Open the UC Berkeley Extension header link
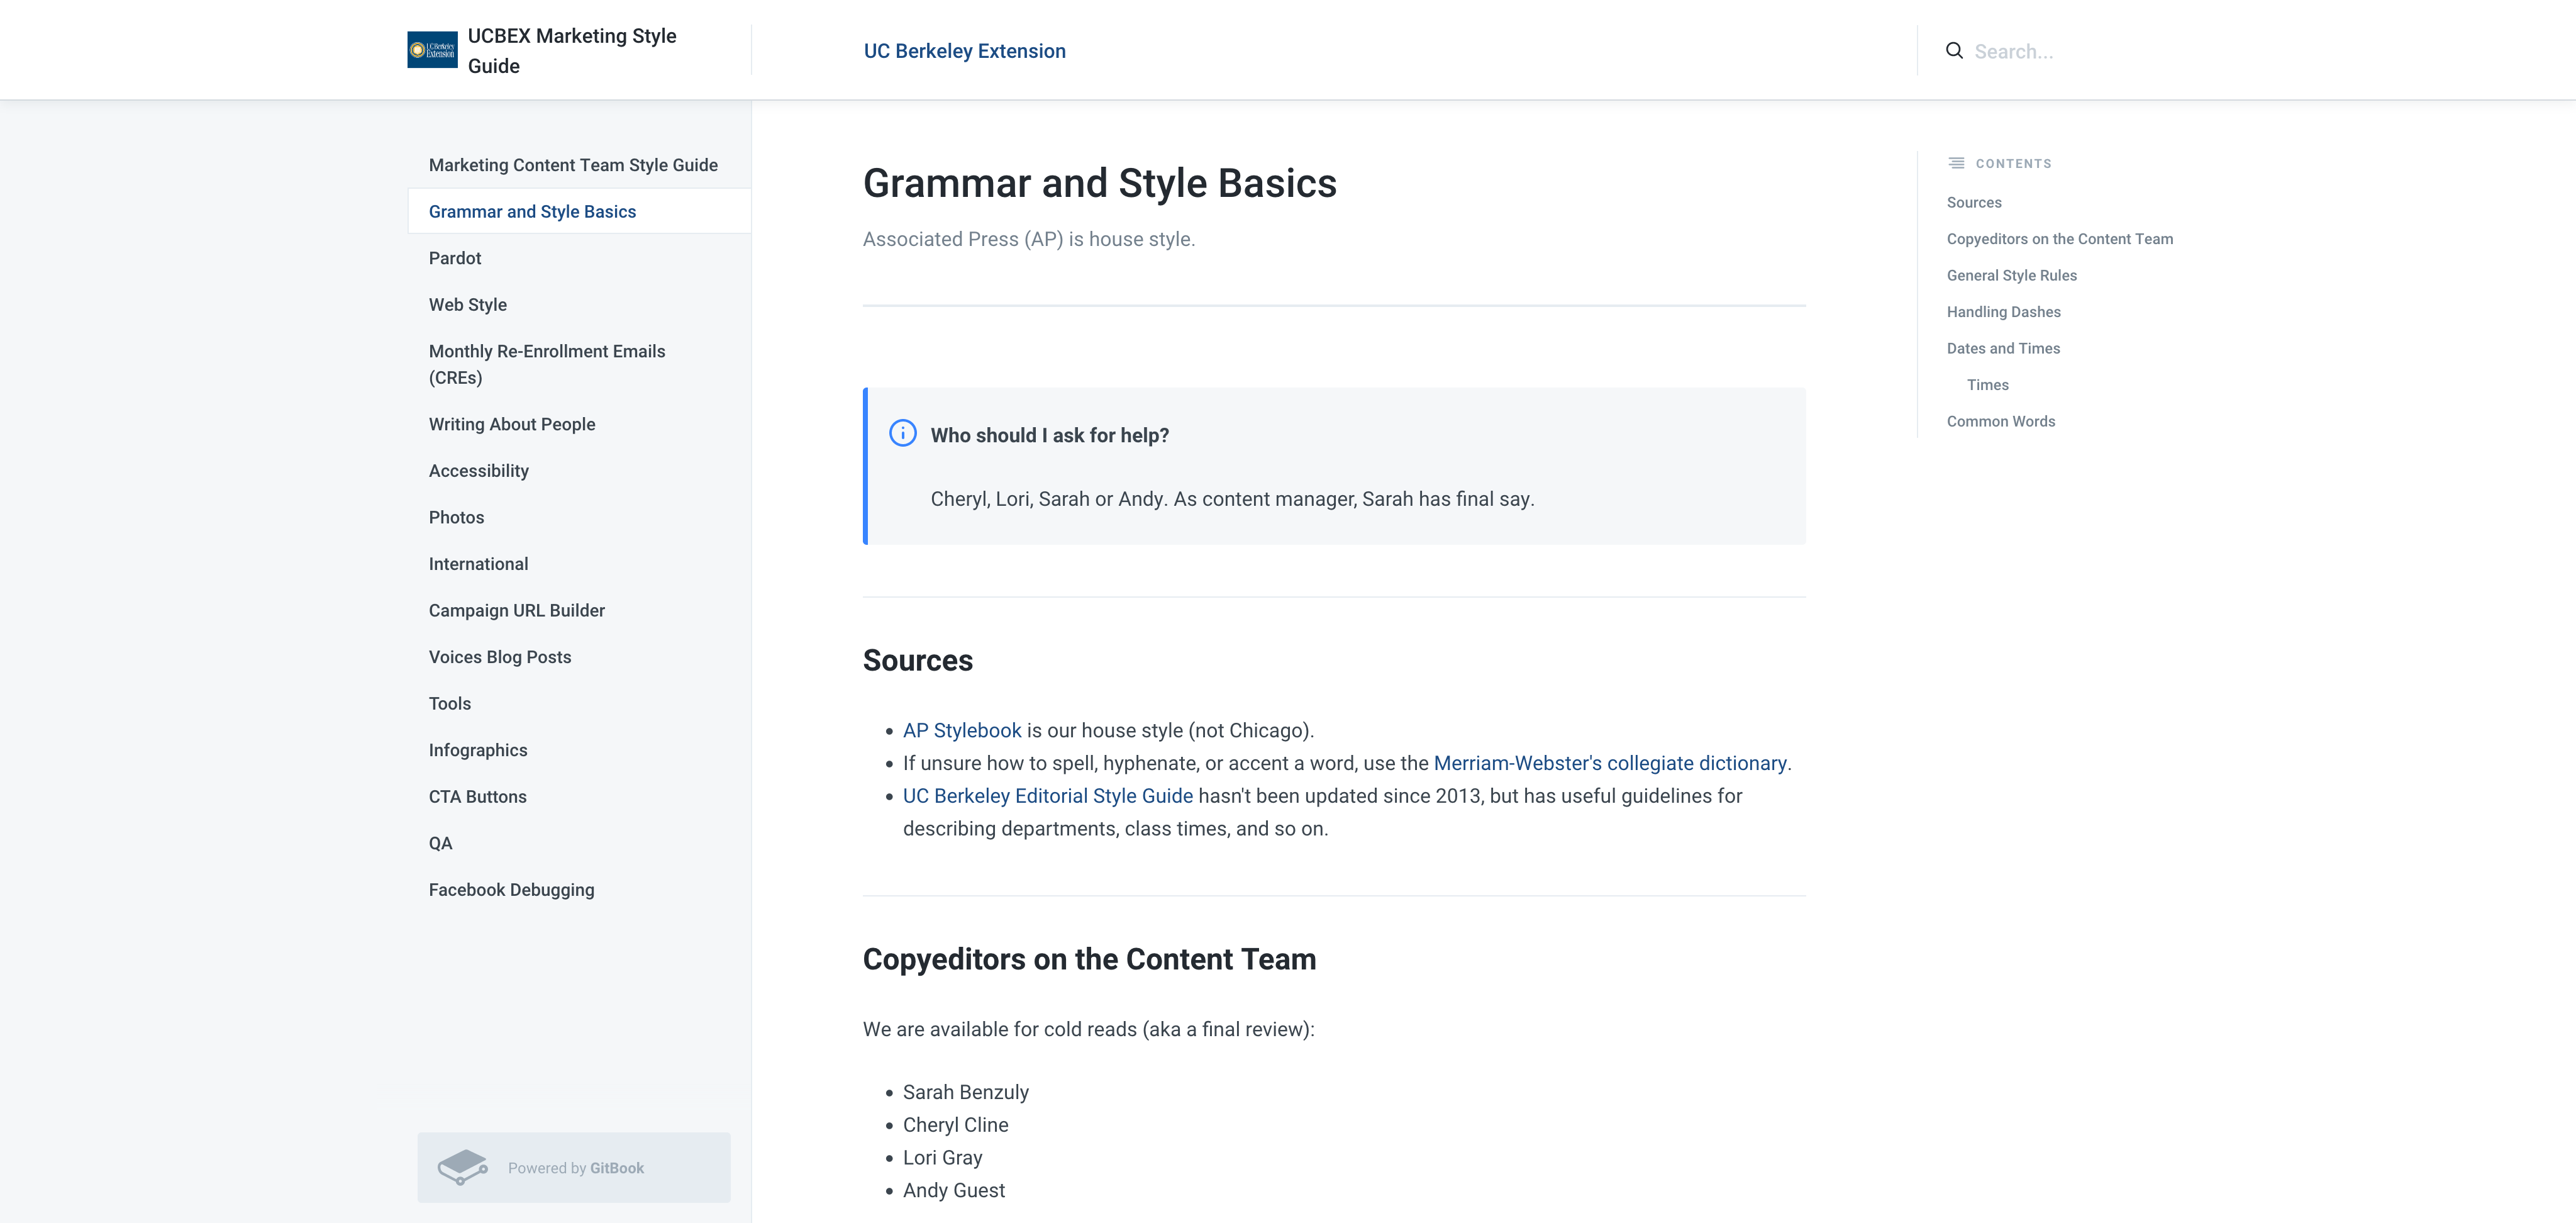The height and width of the screenshot is (1223, 2576). pyautogui.click(x=964, y=51)
